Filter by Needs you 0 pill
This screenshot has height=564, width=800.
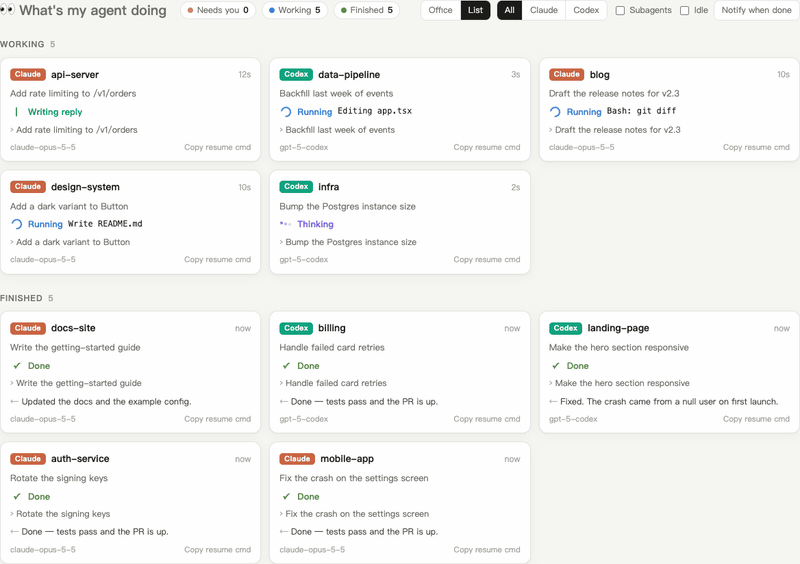pyautogui.click(x=218, y=10)
